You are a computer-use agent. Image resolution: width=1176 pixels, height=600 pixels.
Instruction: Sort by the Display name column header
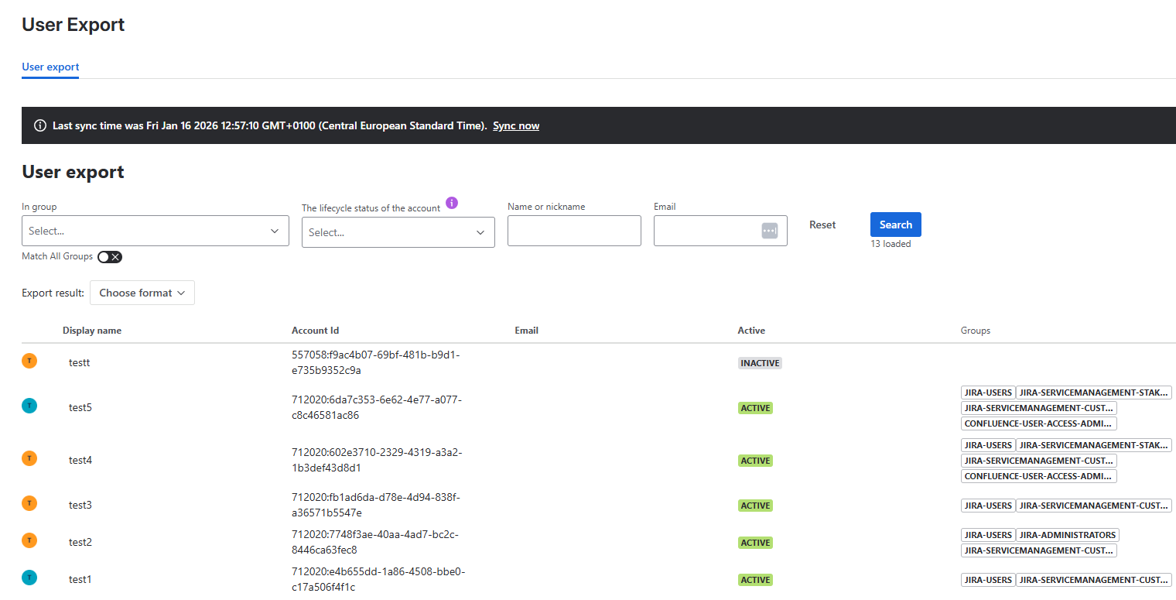(x=92, y=330)
